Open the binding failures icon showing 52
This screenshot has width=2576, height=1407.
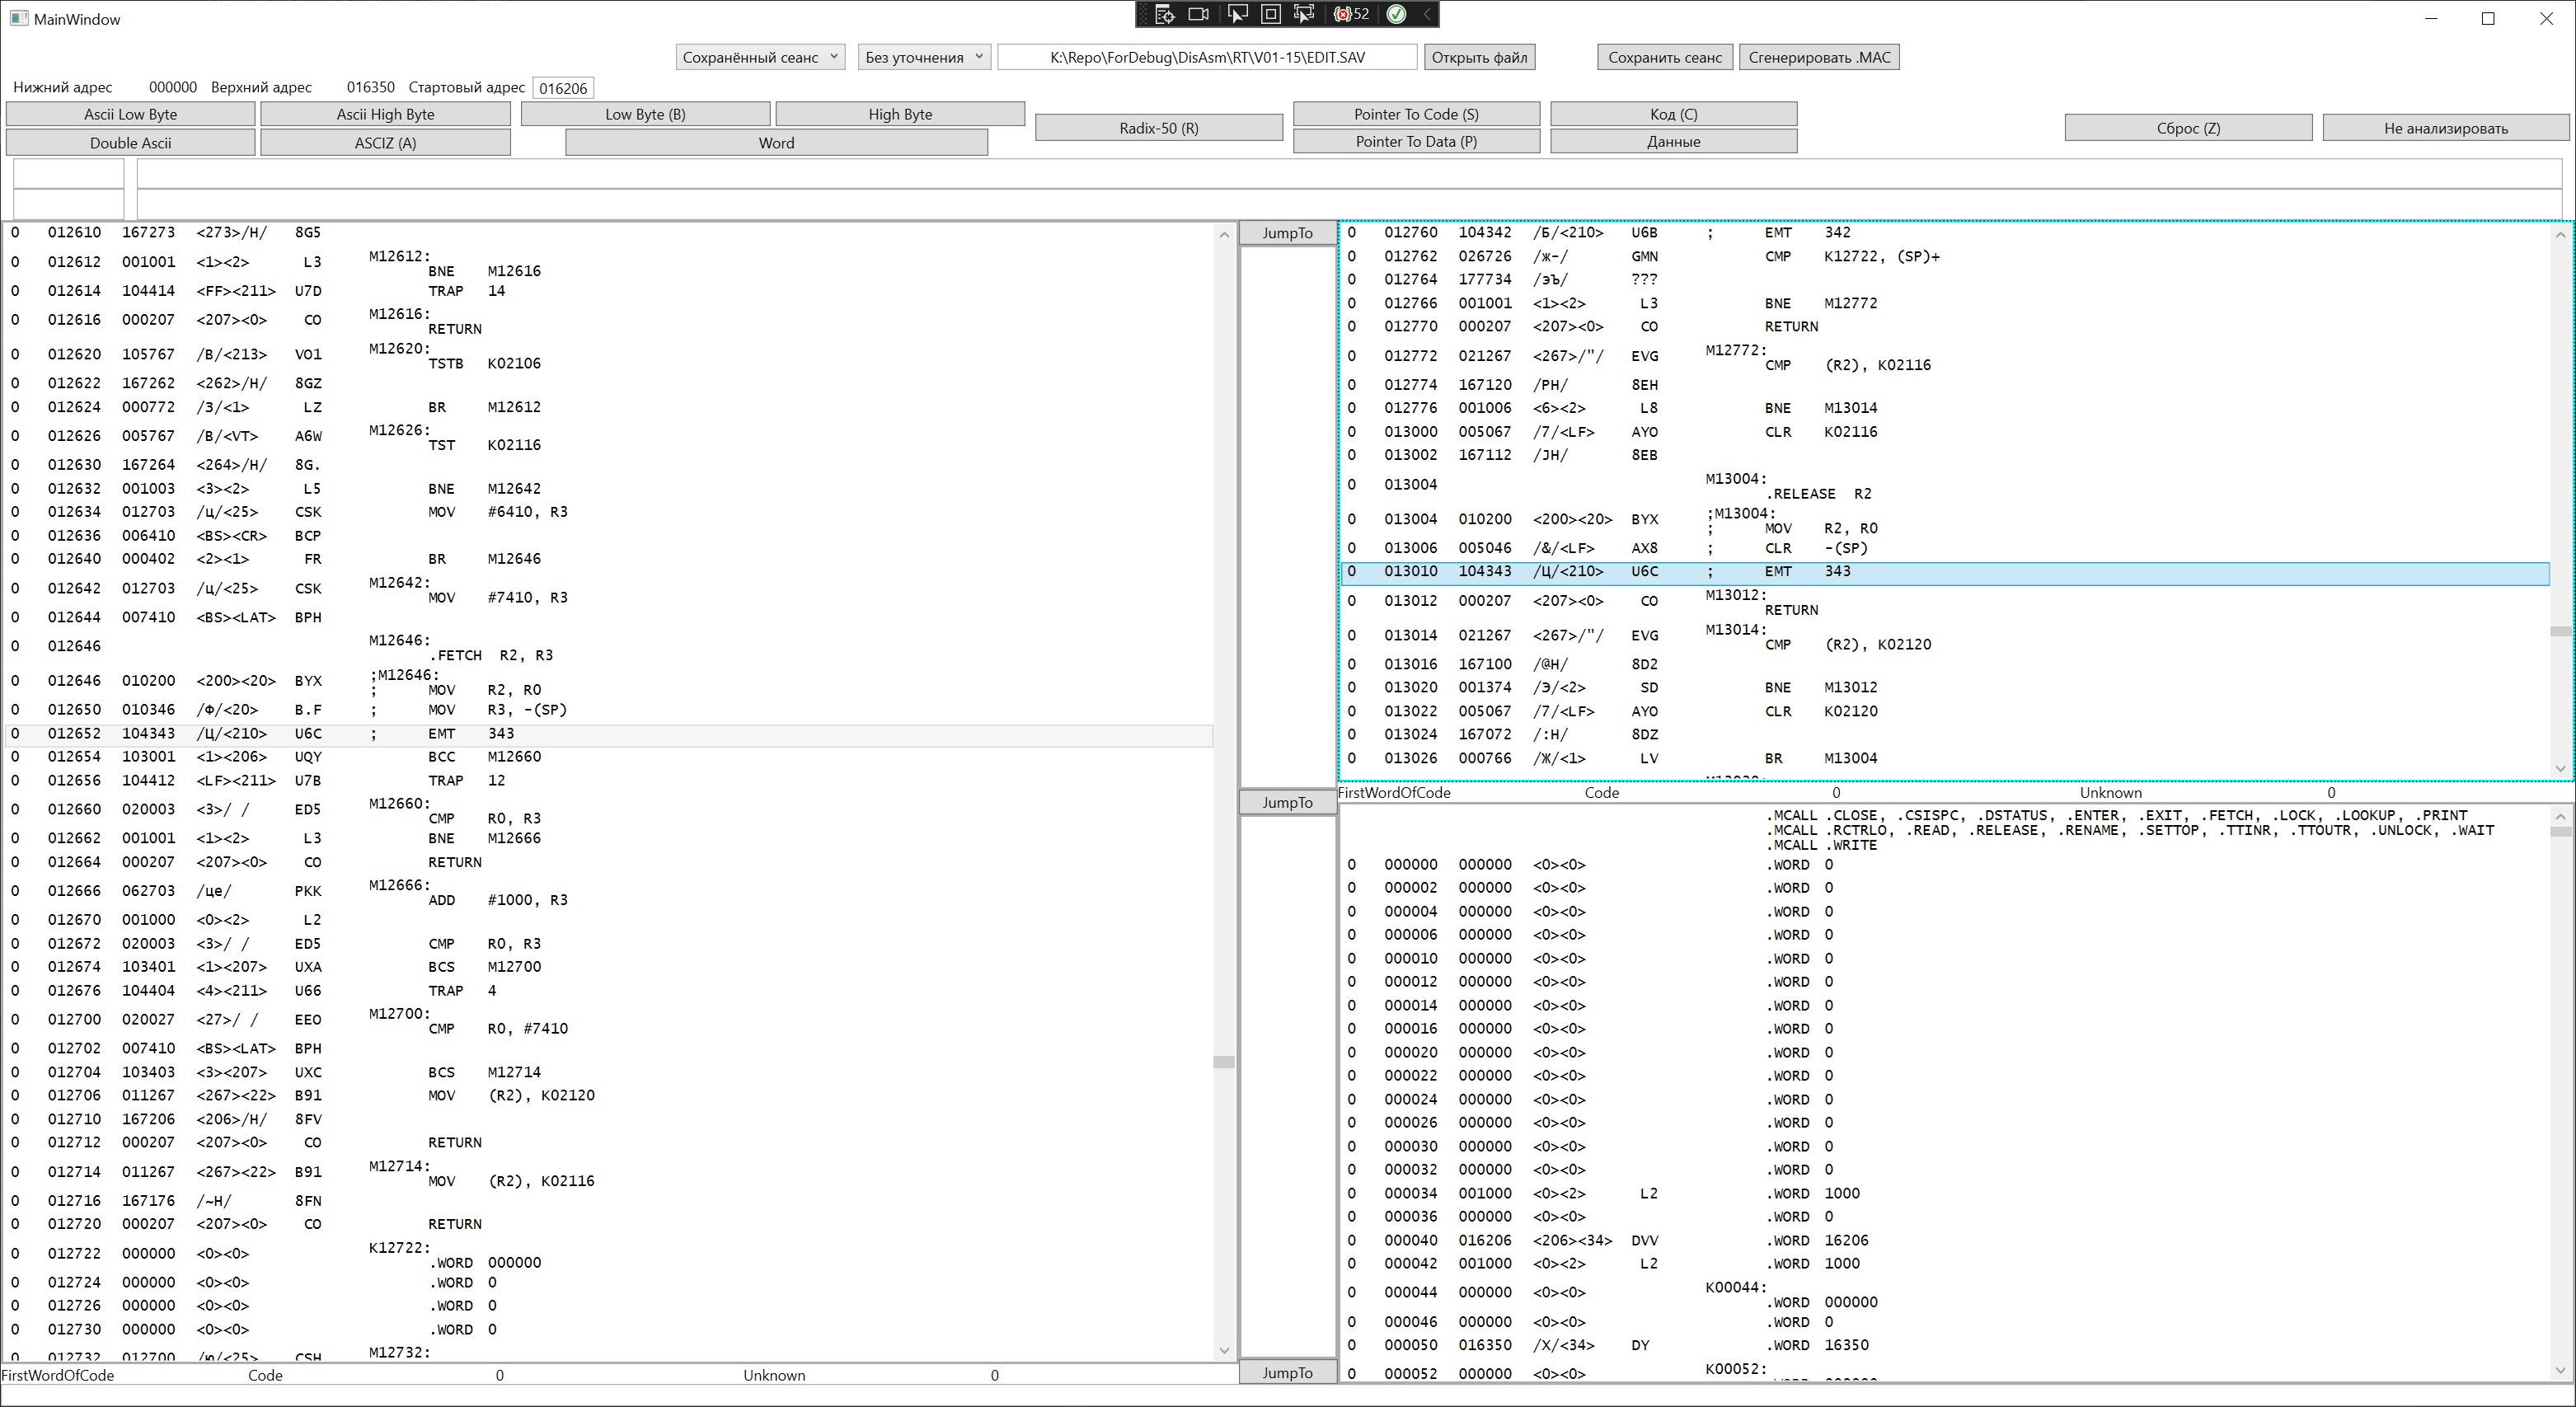pos(1351,14)
